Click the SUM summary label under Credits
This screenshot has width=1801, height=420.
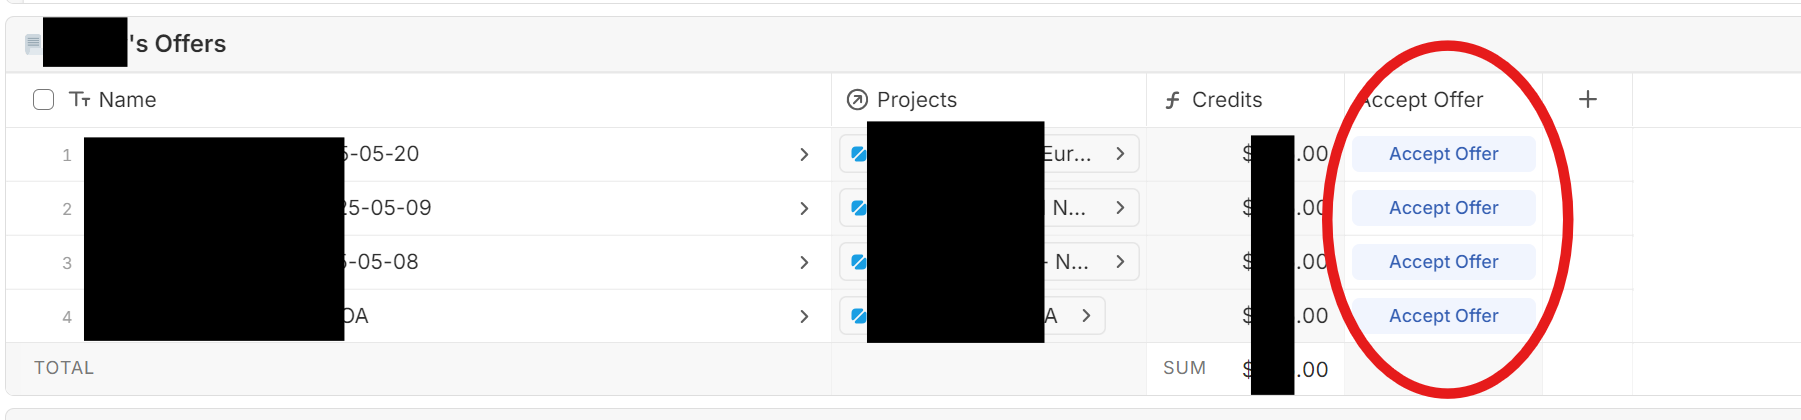tap(1184, 368)
